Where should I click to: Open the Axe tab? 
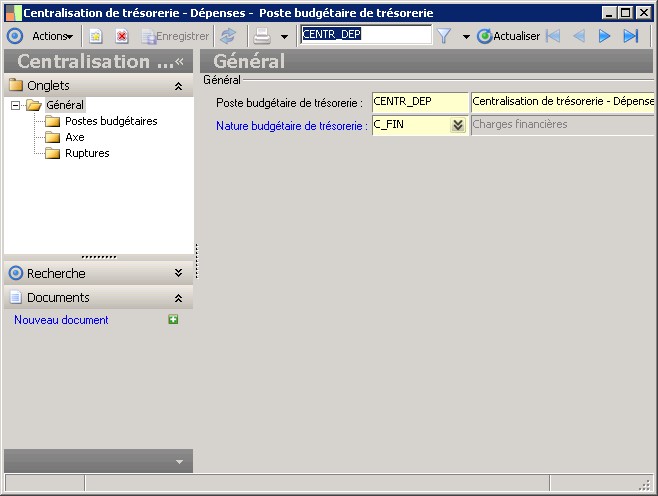click(75, 137)
